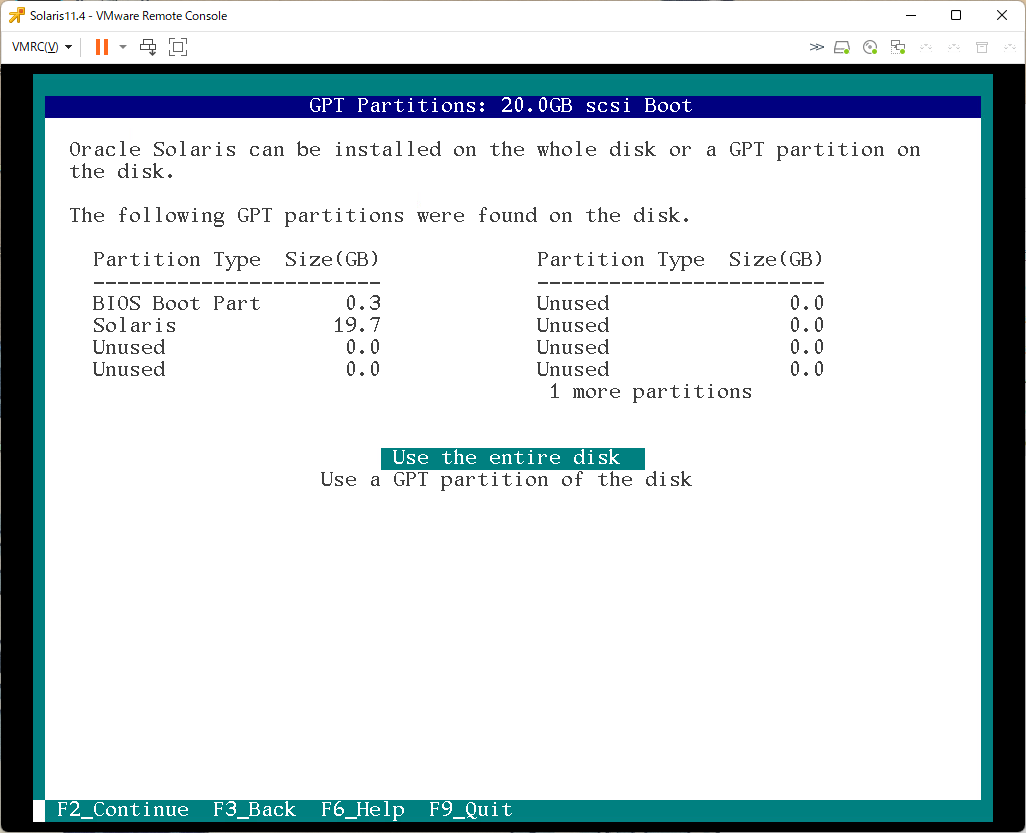Close the VMware Remote Console window
The image size is (1026, 833).
1002,15
